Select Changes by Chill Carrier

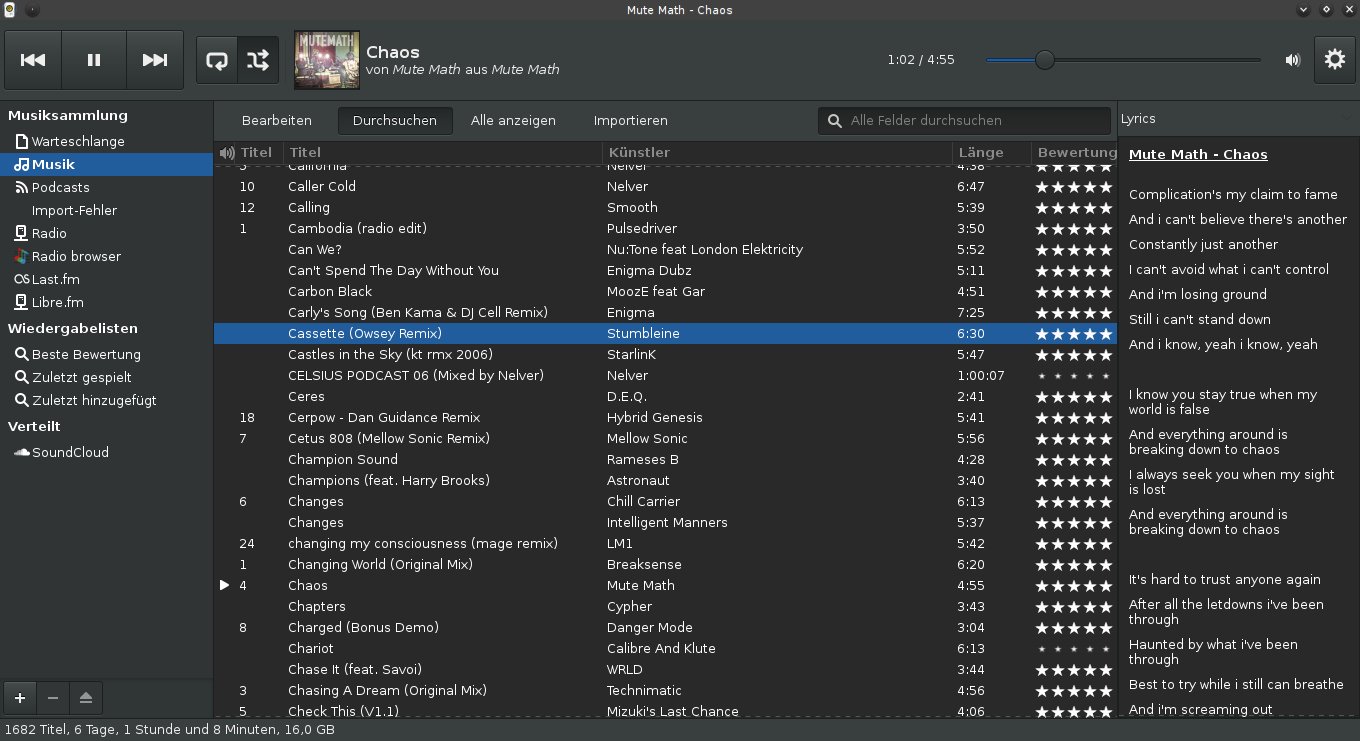click(665, 502)
